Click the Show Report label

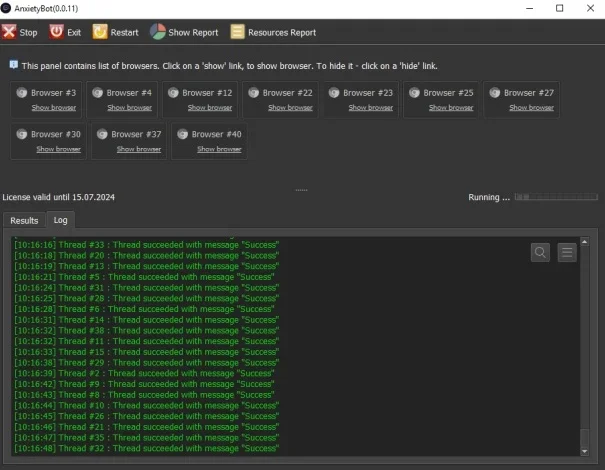(193, 33)
